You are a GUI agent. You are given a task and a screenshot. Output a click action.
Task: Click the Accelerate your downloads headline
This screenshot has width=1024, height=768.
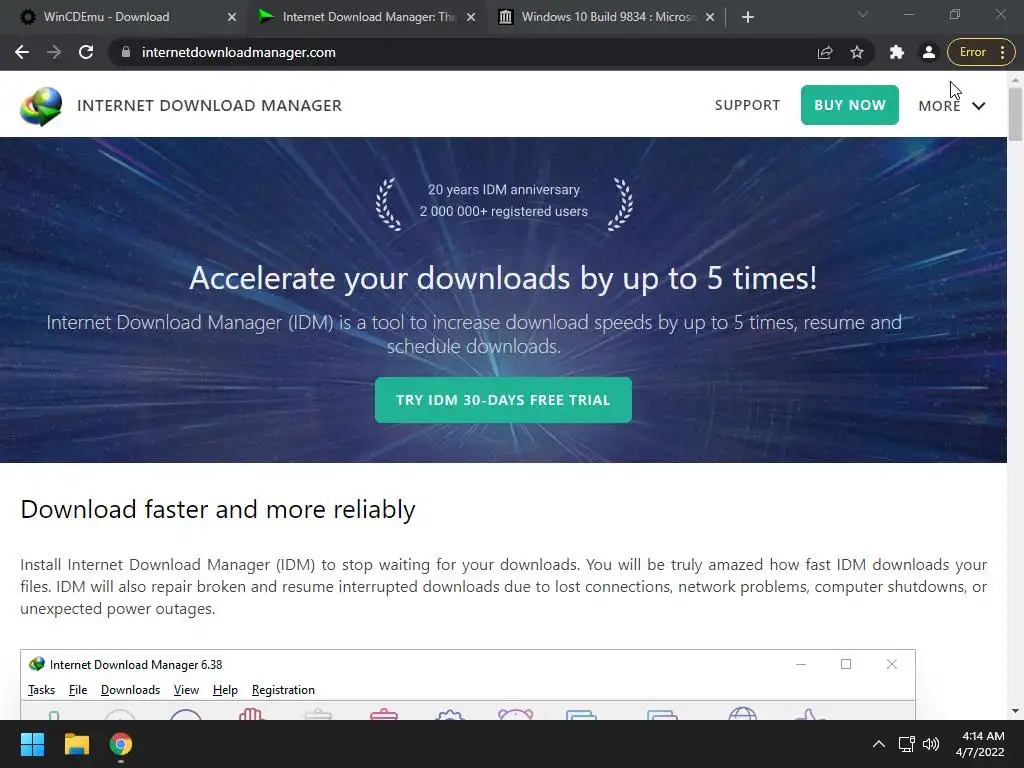503,279
